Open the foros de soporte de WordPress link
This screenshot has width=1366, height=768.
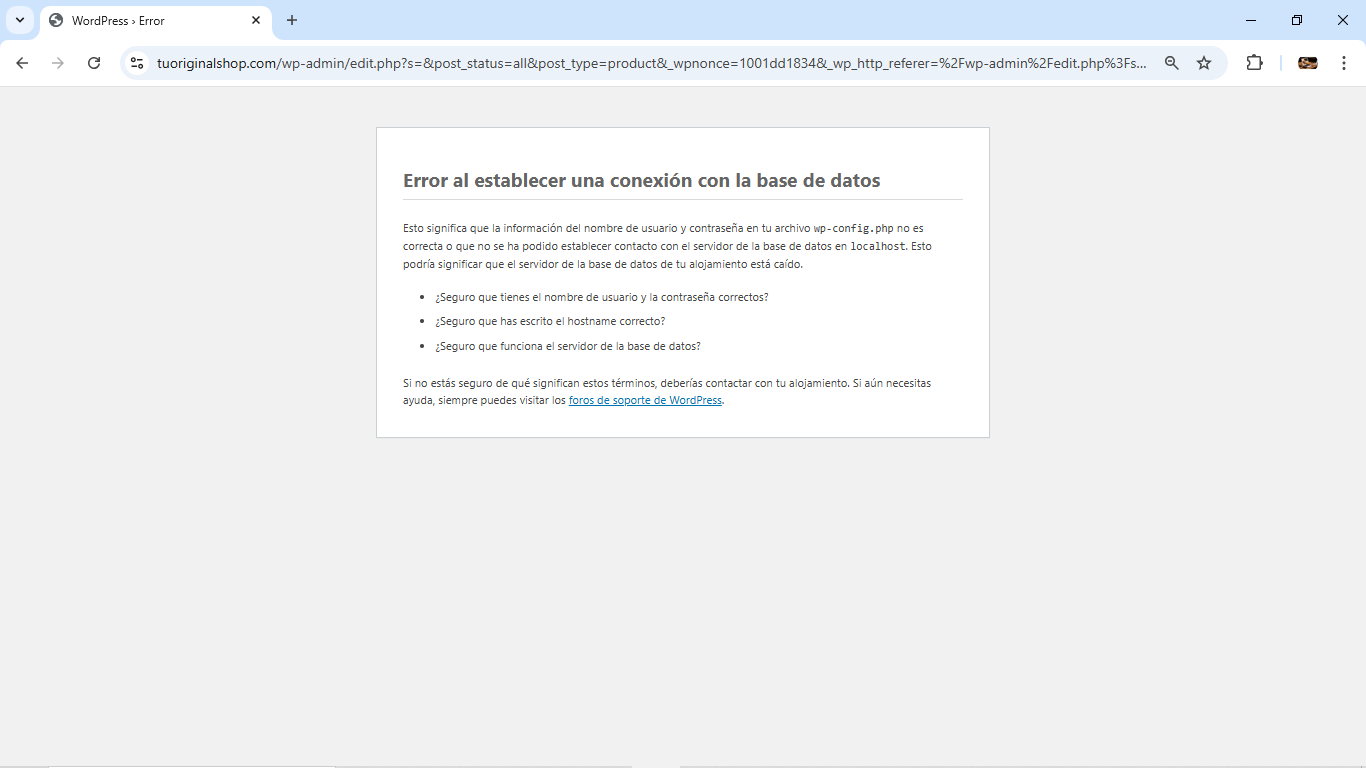click(645, 400)
